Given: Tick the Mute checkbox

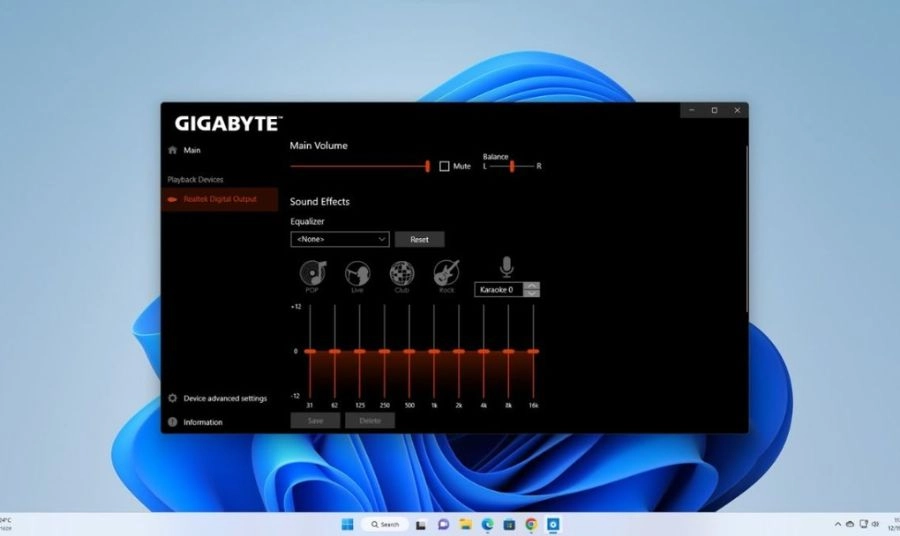Looking at the screenshot, I should coord(444,166).
